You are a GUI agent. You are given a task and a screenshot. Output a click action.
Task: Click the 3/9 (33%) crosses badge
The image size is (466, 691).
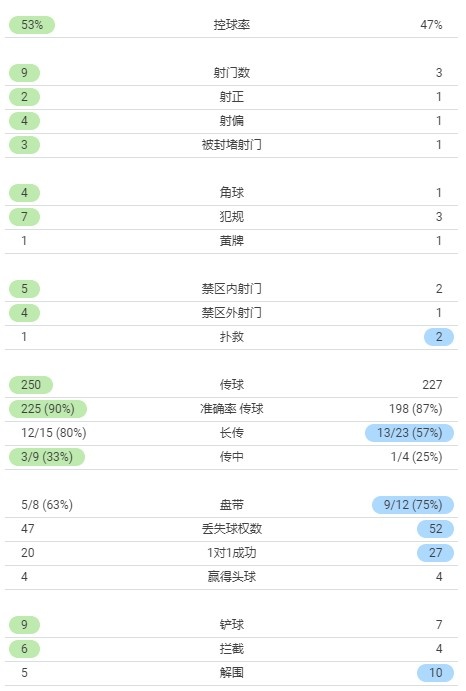click(47, 457)
